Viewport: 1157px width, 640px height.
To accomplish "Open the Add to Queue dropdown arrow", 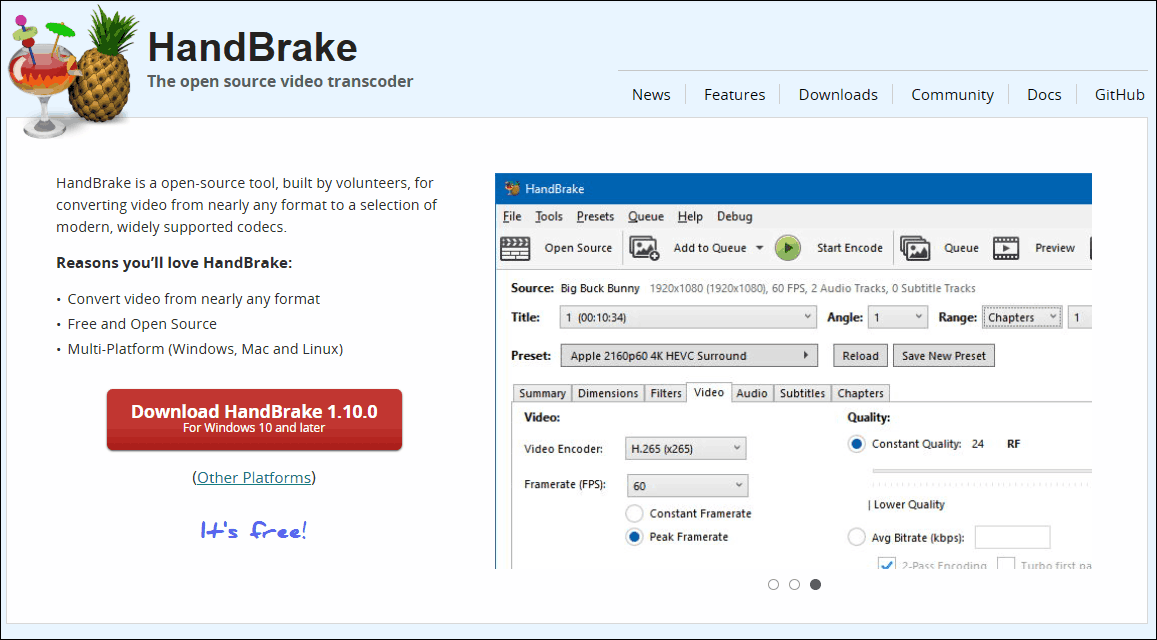I will 759,248.
